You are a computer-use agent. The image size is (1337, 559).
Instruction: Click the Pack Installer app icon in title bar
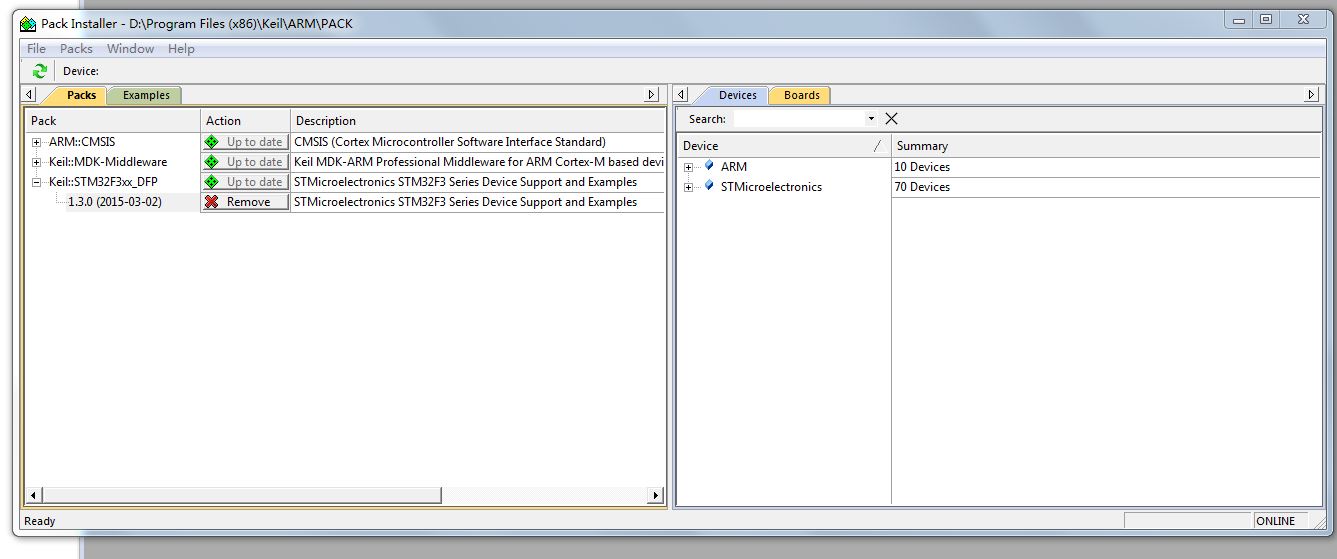coord(28,24)
